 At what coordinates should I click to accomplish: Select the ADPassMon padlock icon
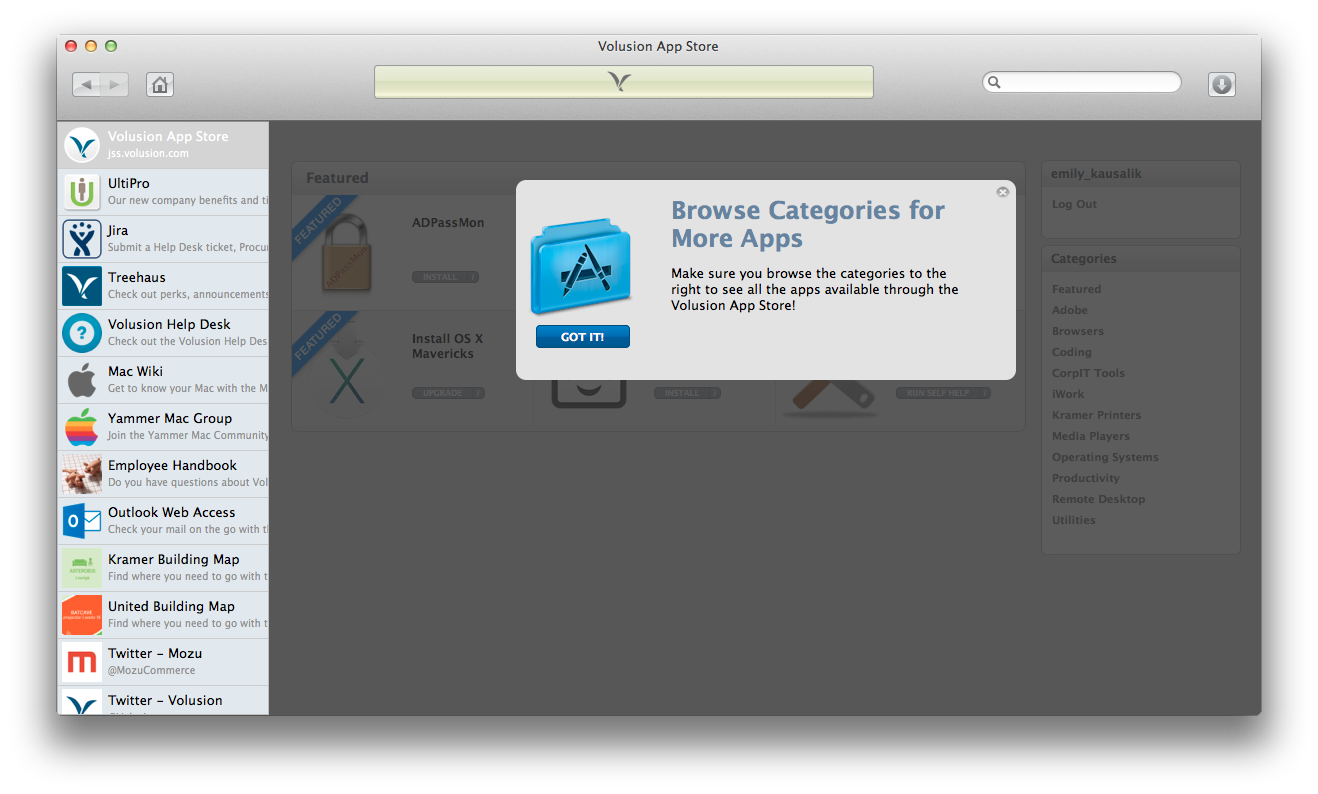tap(346, 255)
